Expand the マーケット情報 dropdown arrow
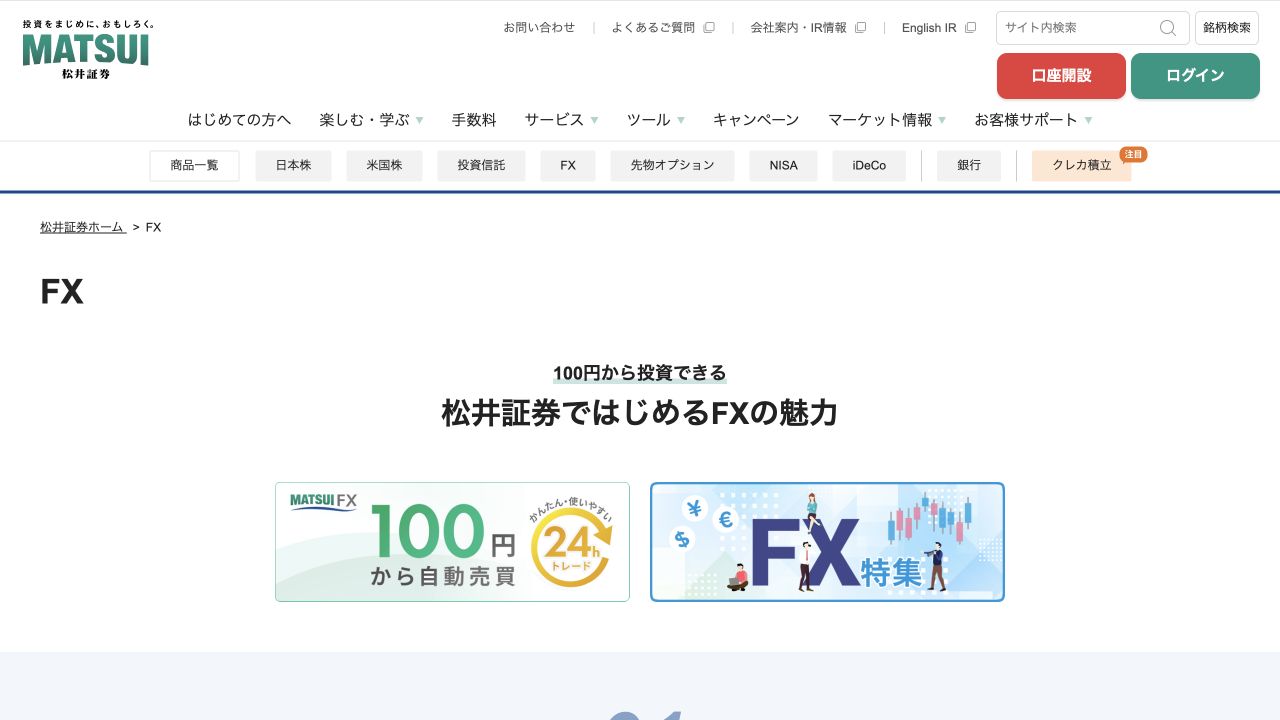The image size is (1280, 720). tap(942, 120)
